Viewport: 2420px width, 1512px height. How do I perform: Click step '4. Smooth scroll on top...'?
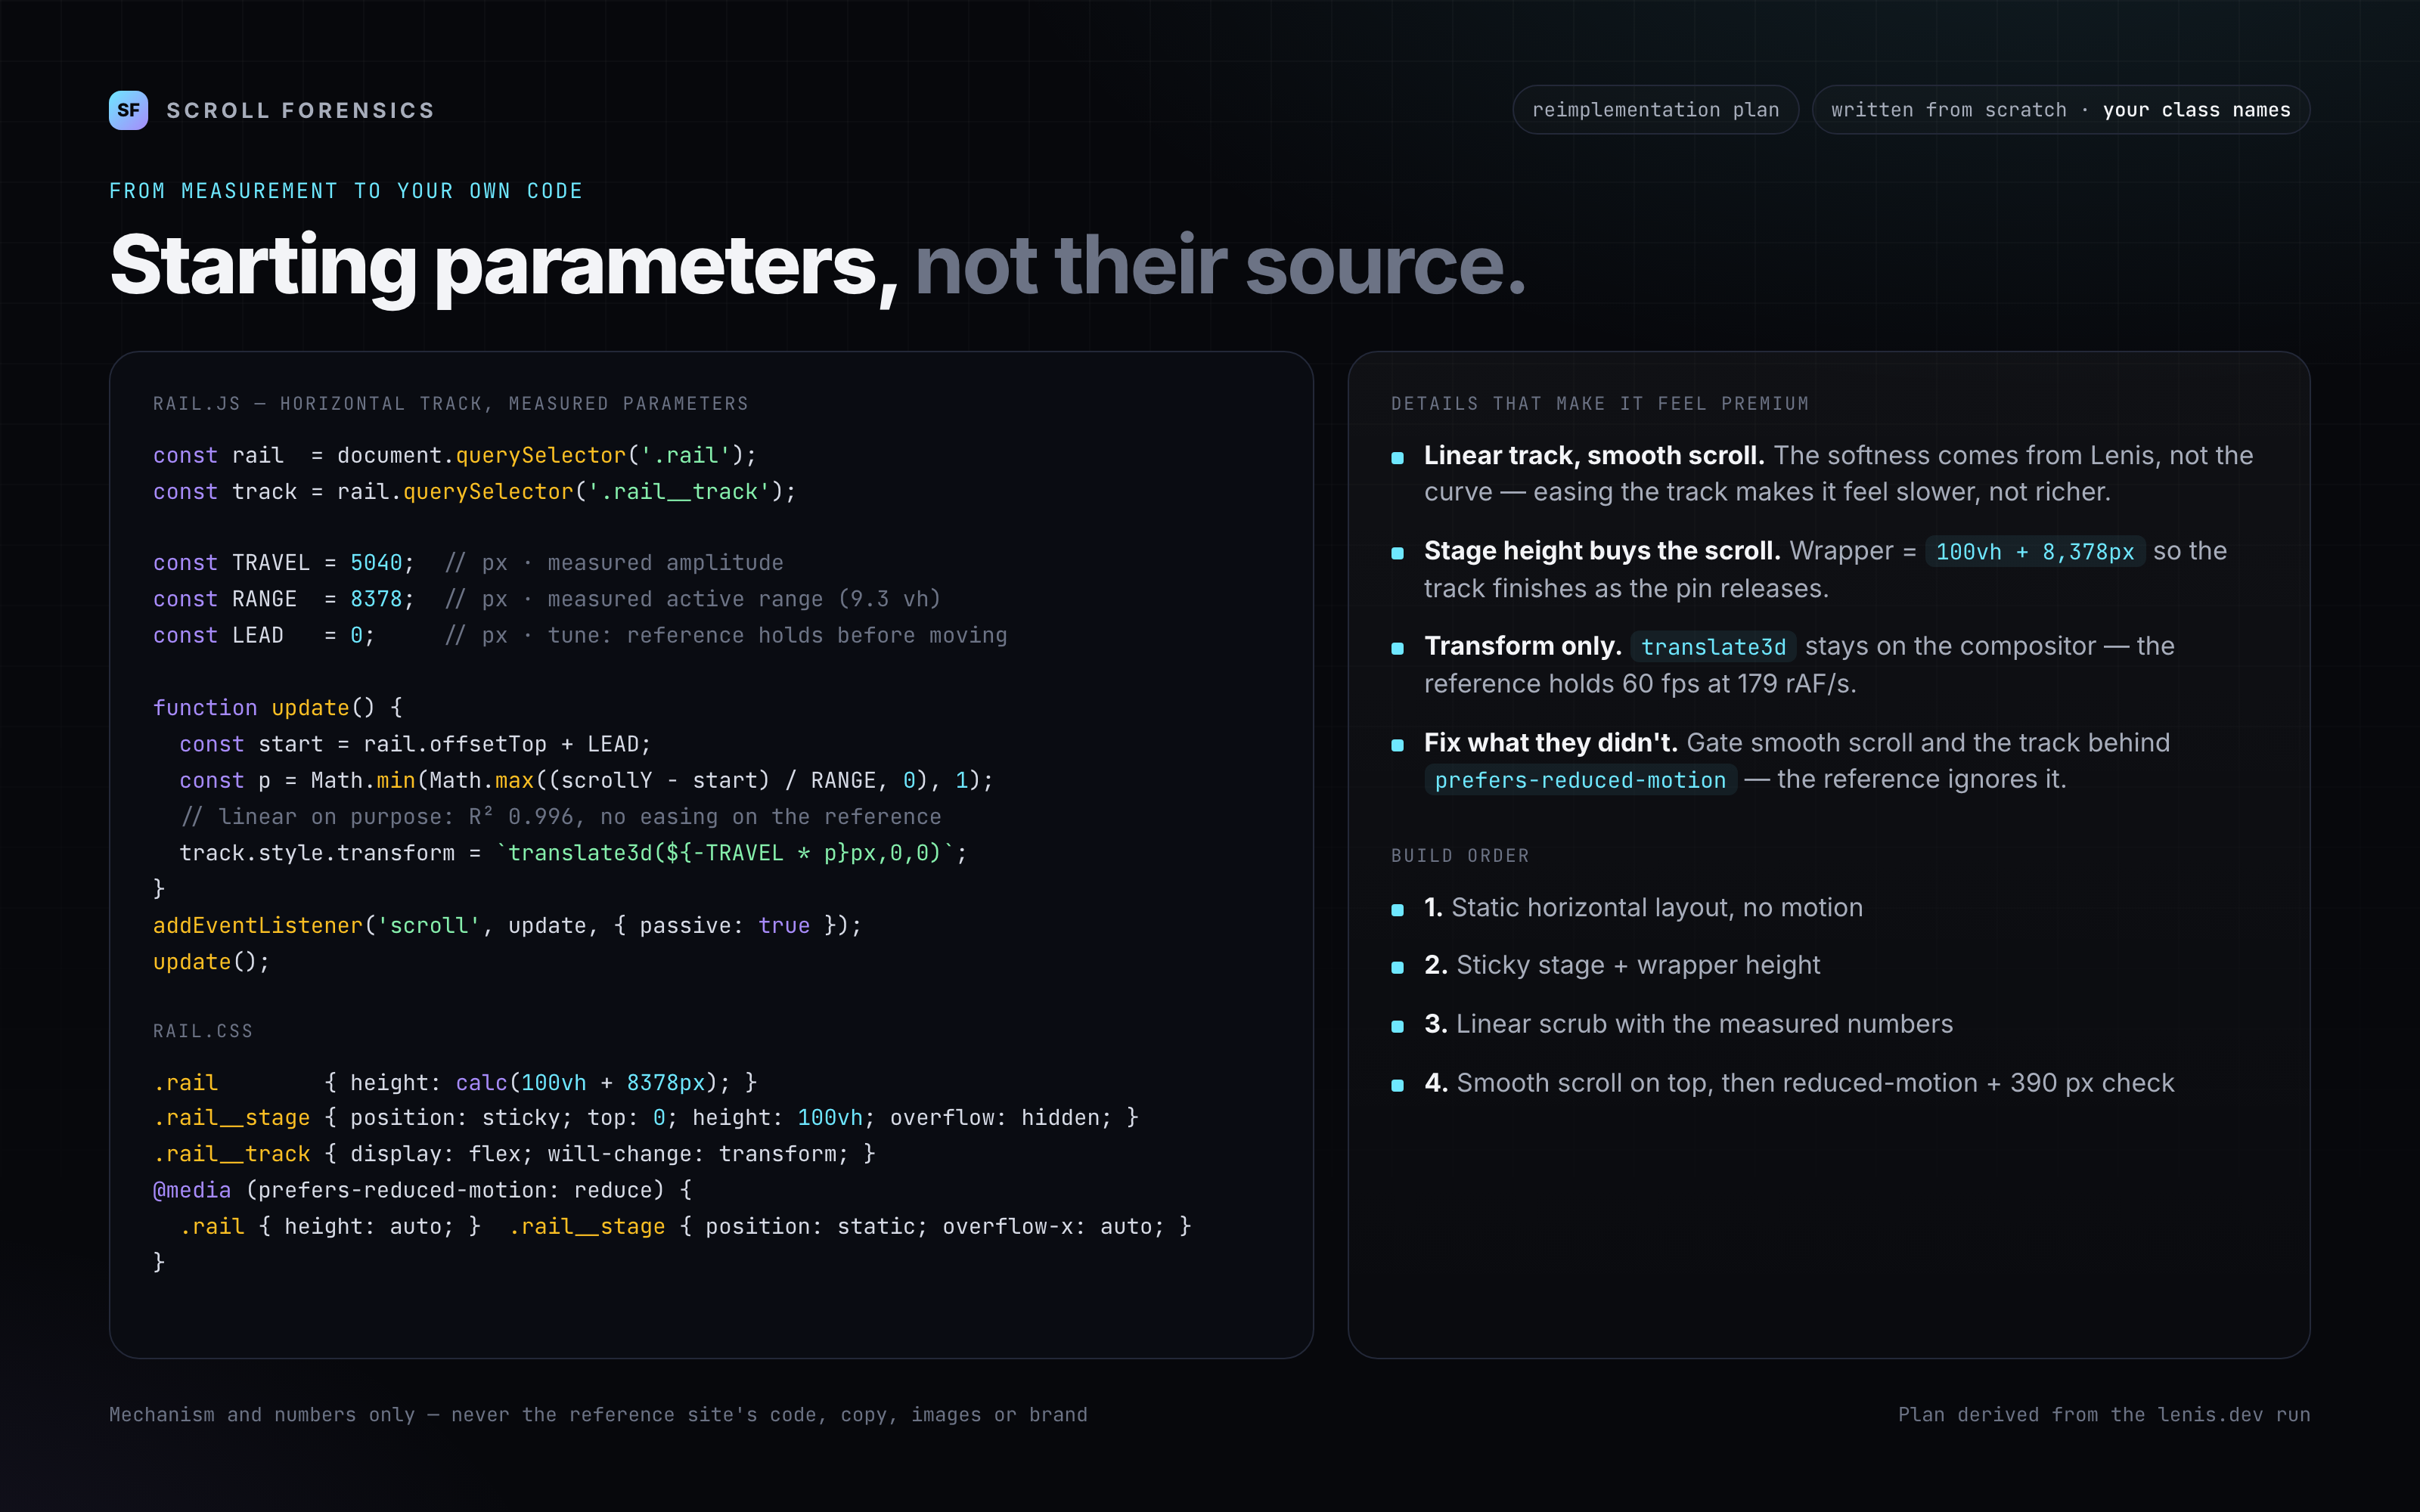(x=1799, y=1084)
